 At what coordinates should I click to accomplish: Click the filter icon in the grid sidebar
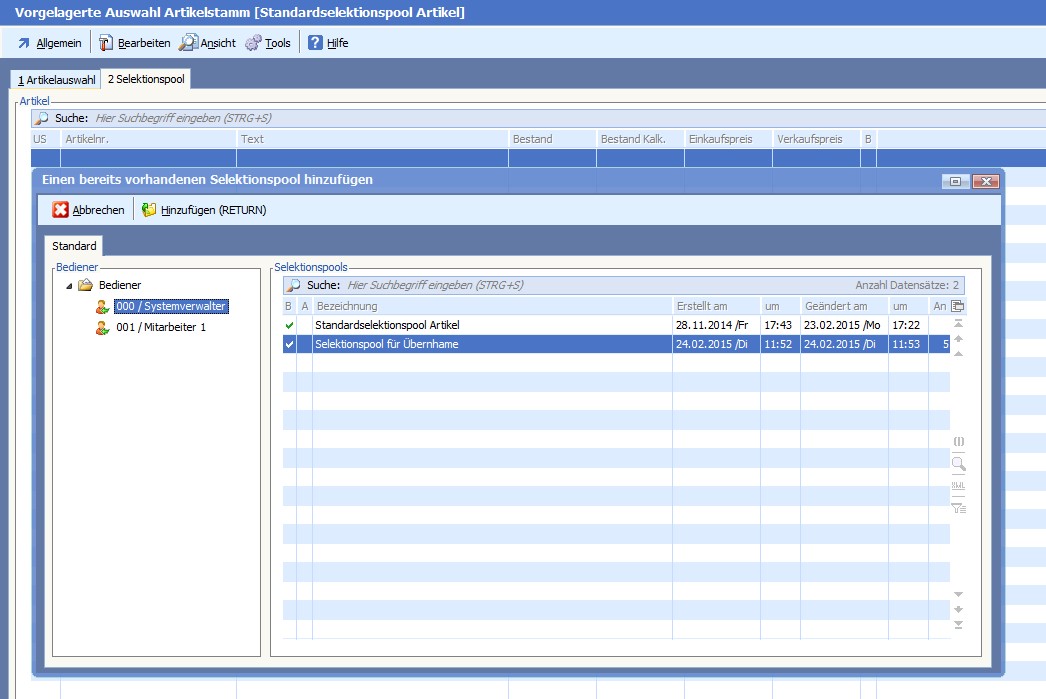(958, 508)
